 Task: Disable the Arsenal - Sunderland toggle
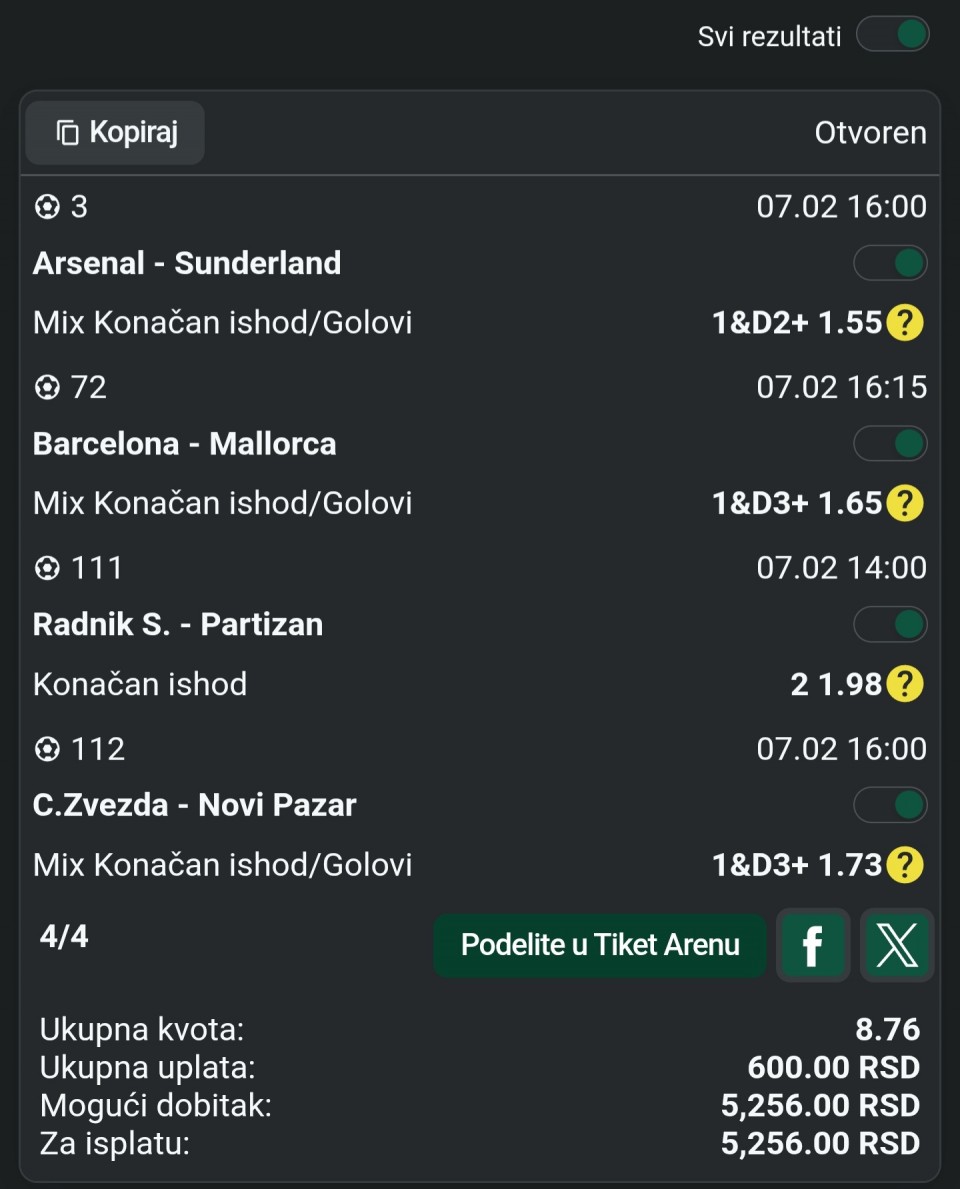[x=890, y=264]
